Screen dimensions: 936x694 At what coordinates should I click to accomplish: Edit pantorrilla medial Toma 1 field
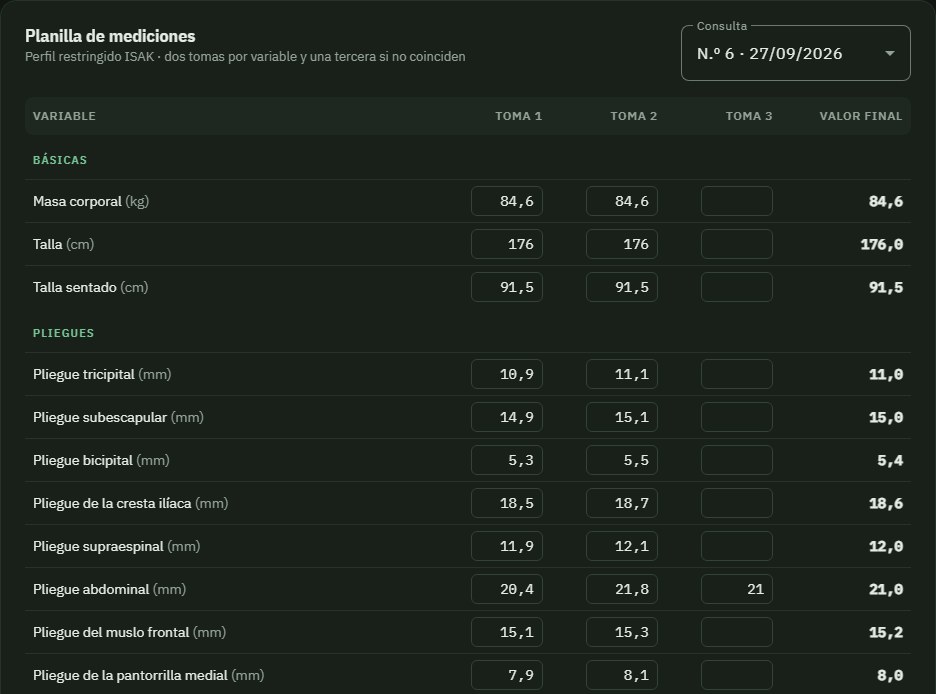507,675
